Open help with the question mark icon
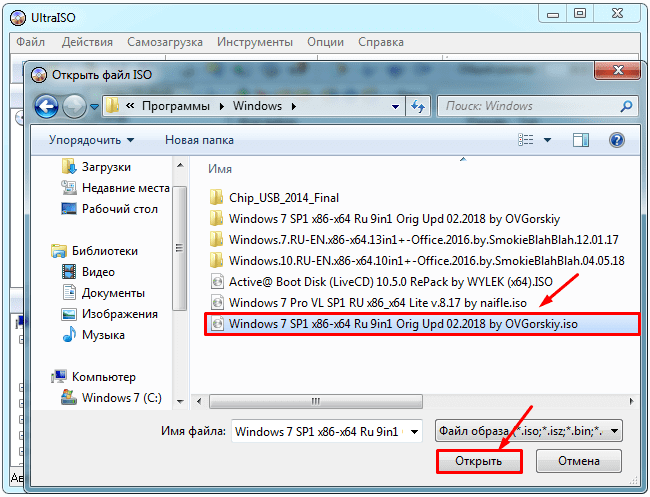 coord(617,140)
